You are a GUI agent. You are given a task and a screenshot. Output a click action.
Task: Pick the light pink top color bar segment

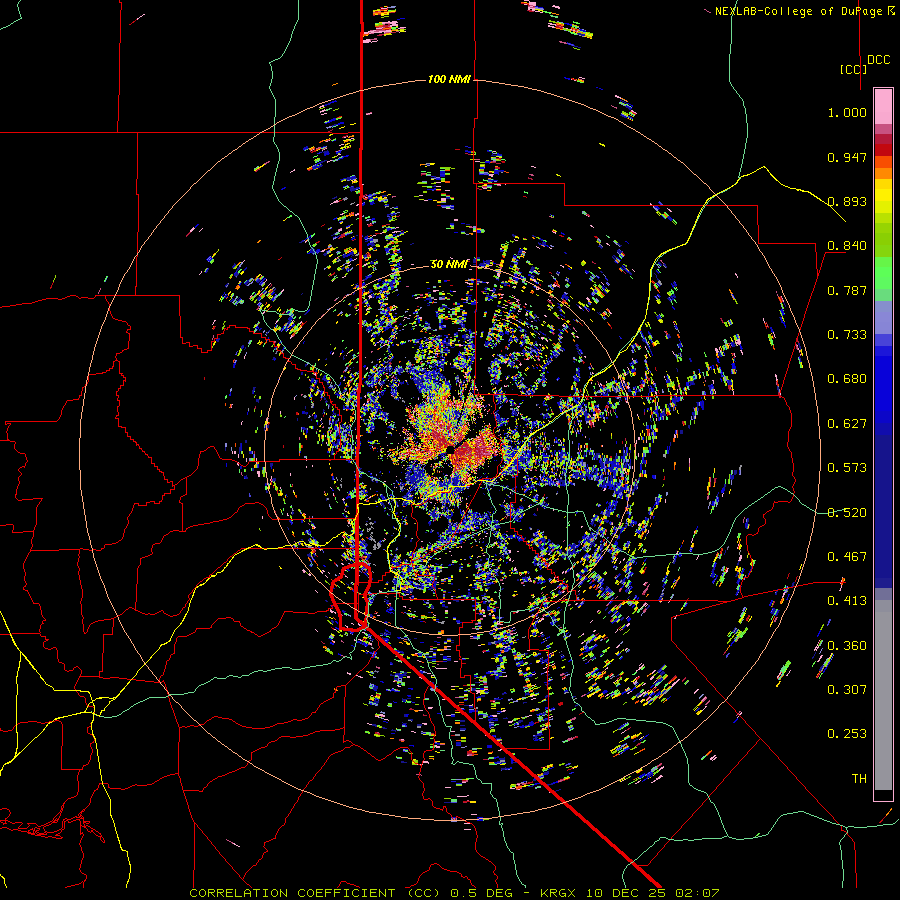pyautogui.click(x=883, y=106)
